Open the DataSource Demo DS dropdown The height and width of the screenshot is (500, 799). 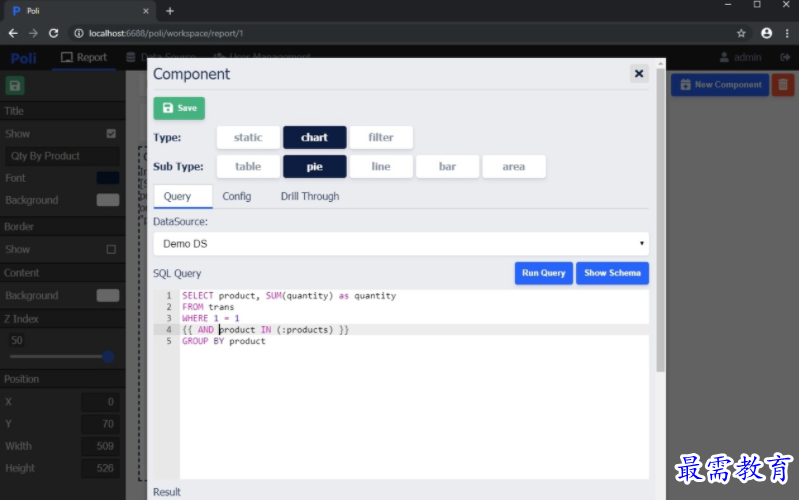tap(401, 244)
